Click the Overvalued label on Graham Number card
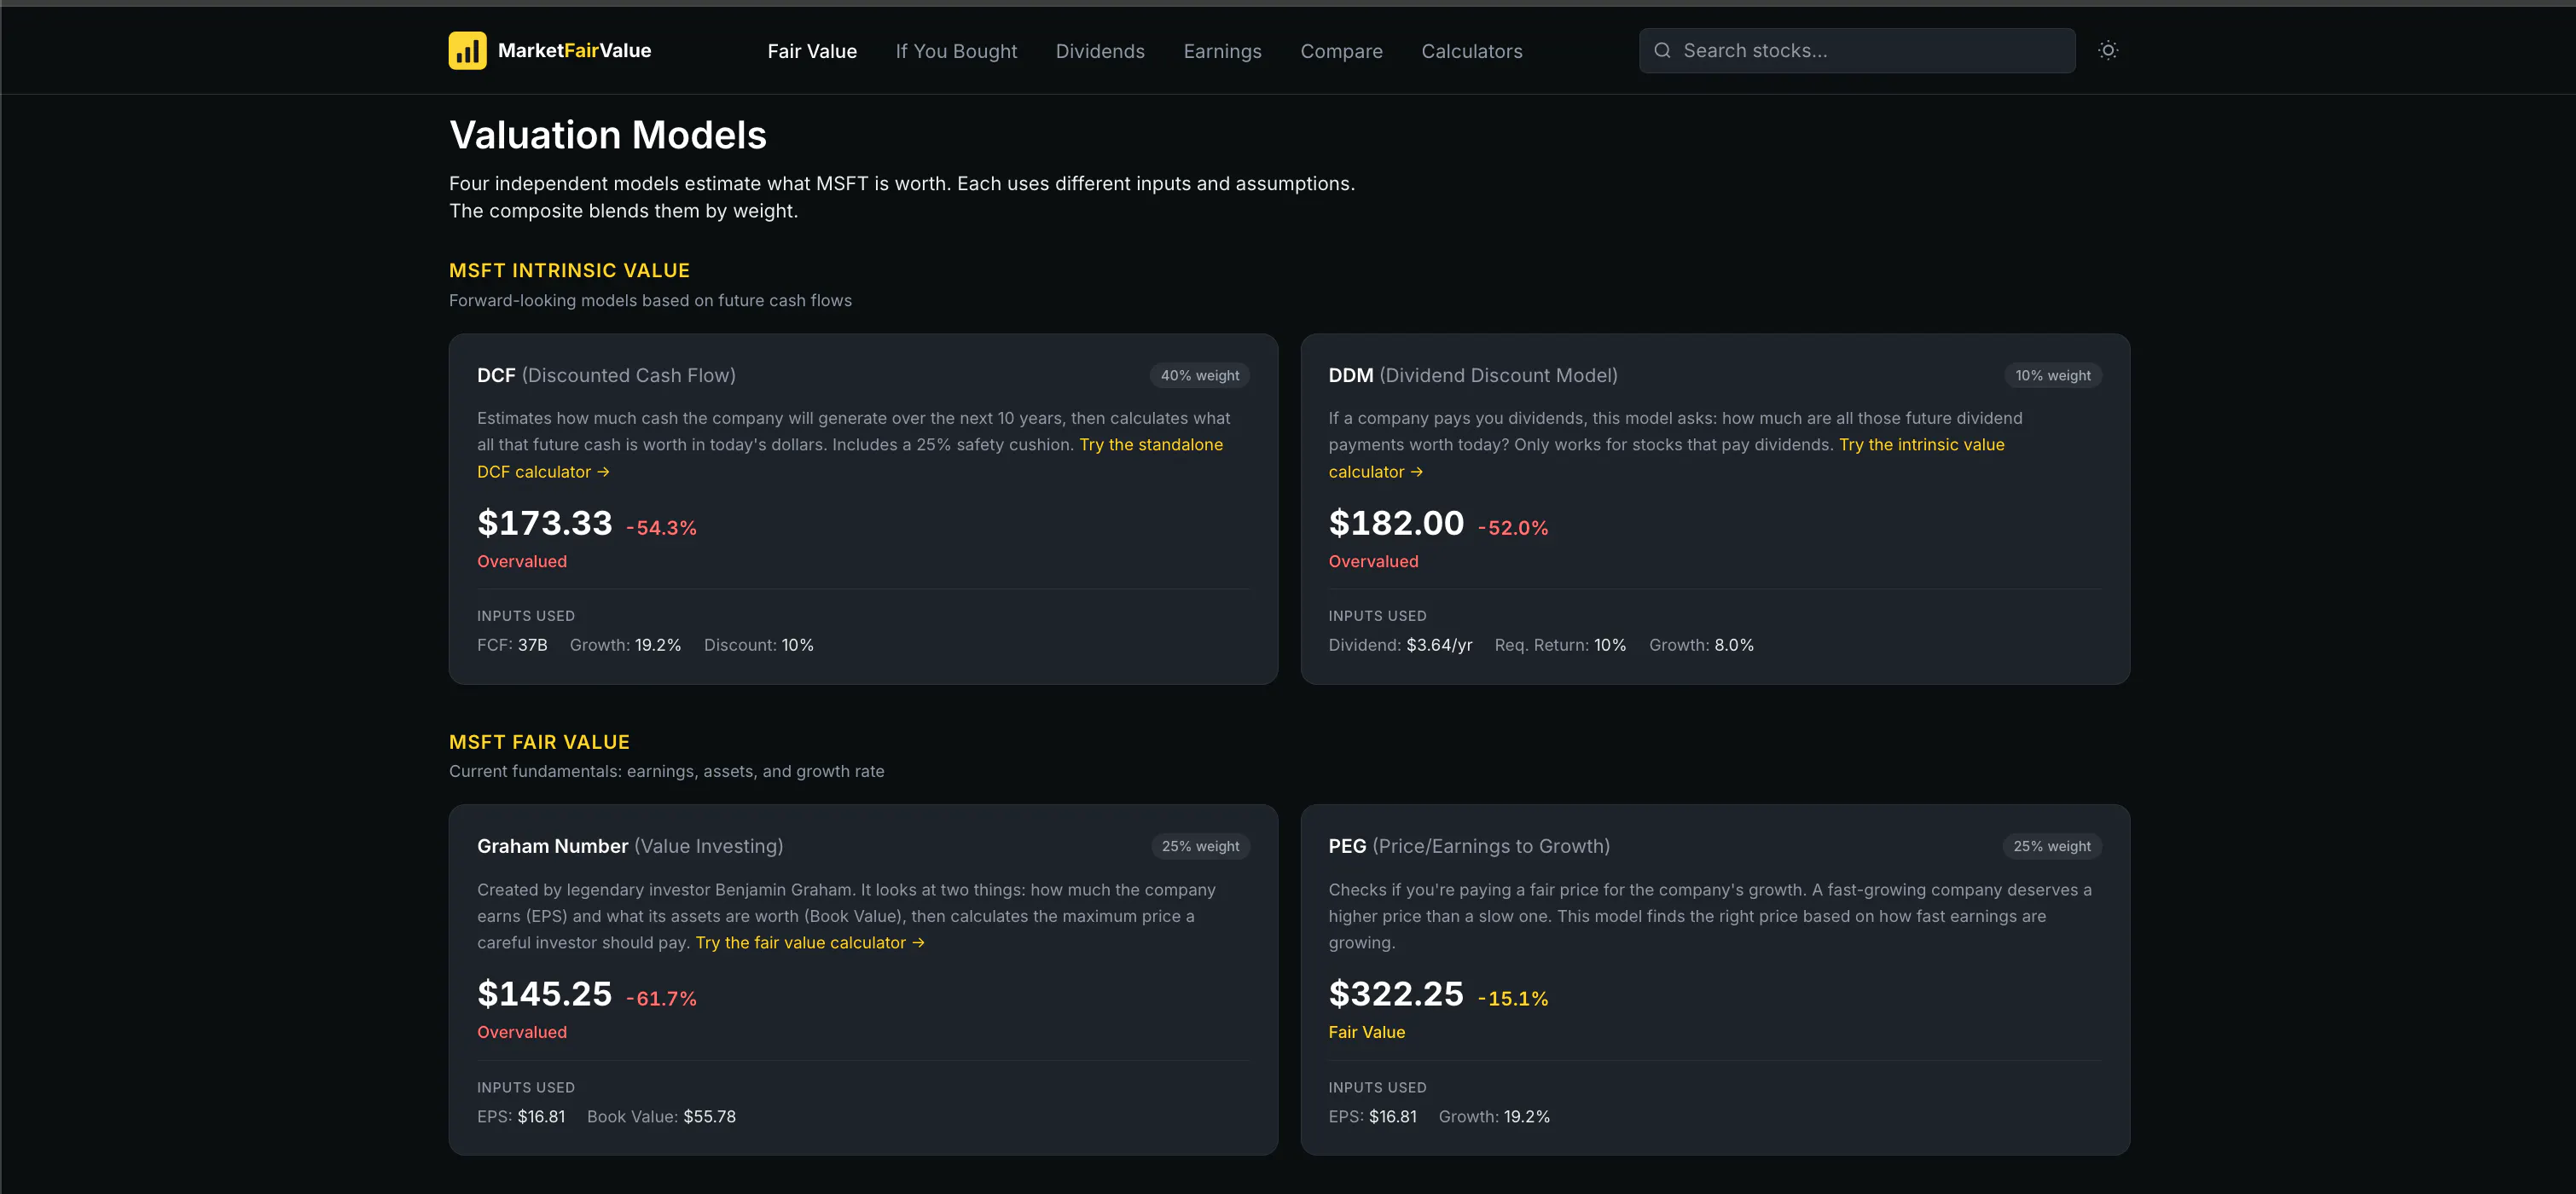This screenshot has height=1194, width=2576. [x=522, y=1032]
